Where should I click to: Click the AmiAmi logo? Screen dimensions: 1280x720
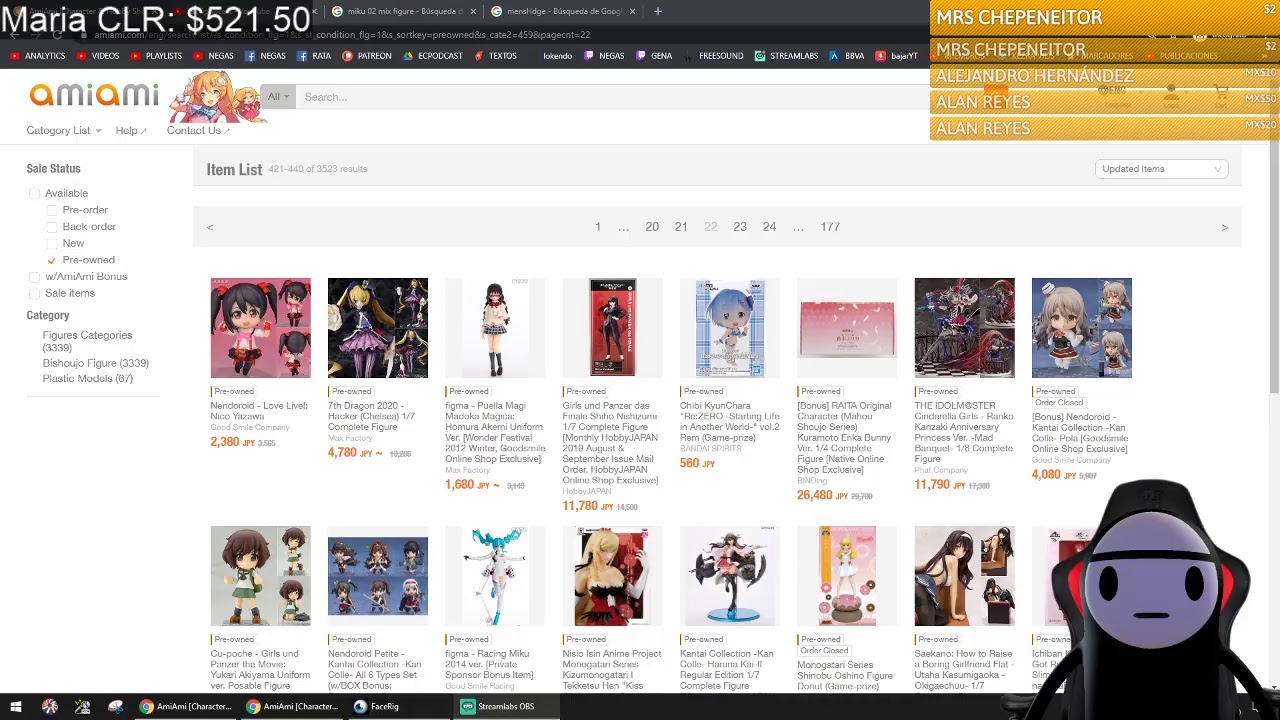pyautogui.click(x=94, y=95)
